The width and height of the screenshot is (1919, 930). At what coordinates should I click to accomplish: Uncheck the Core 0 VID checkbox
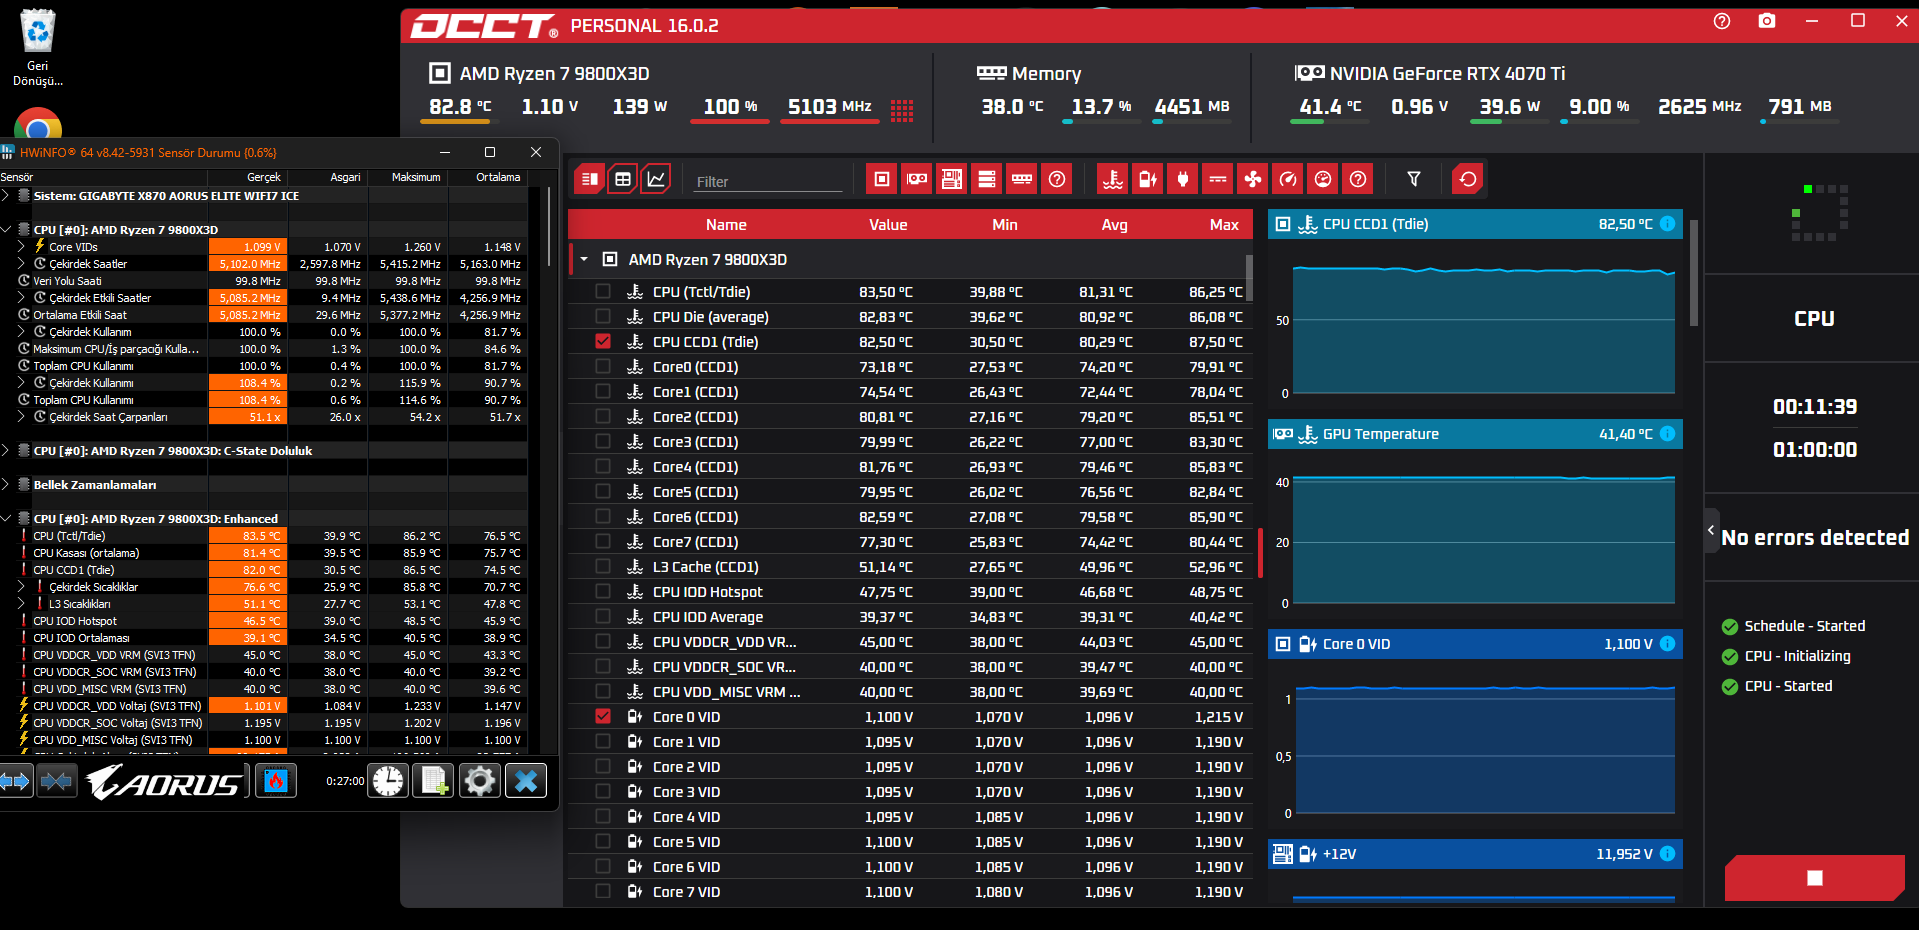pos(602,716)
